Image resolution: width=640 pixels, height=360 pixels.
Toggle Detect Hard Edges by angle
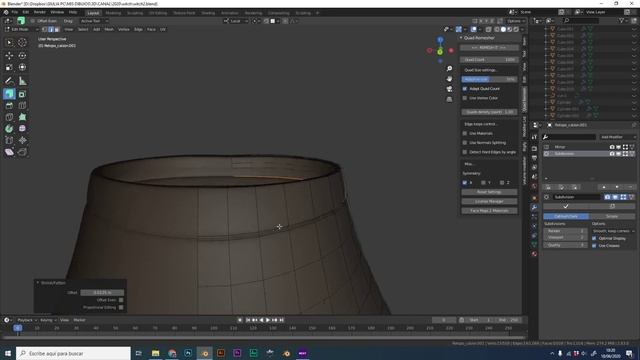pos(464,152)
